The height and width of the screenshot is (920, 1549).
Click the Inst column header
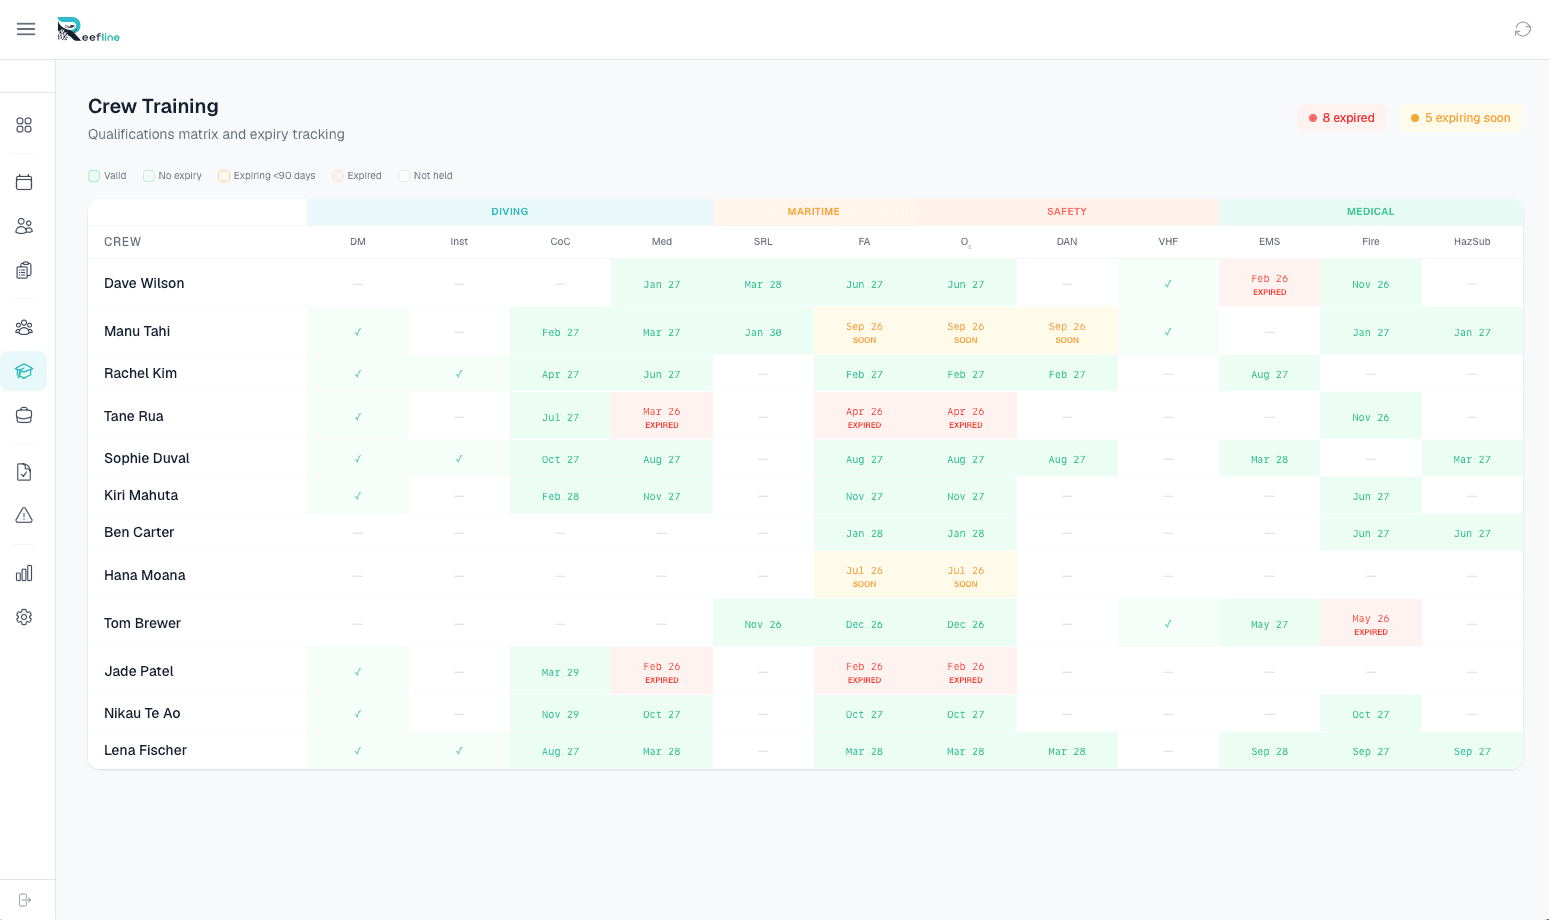tap(459, 242)
